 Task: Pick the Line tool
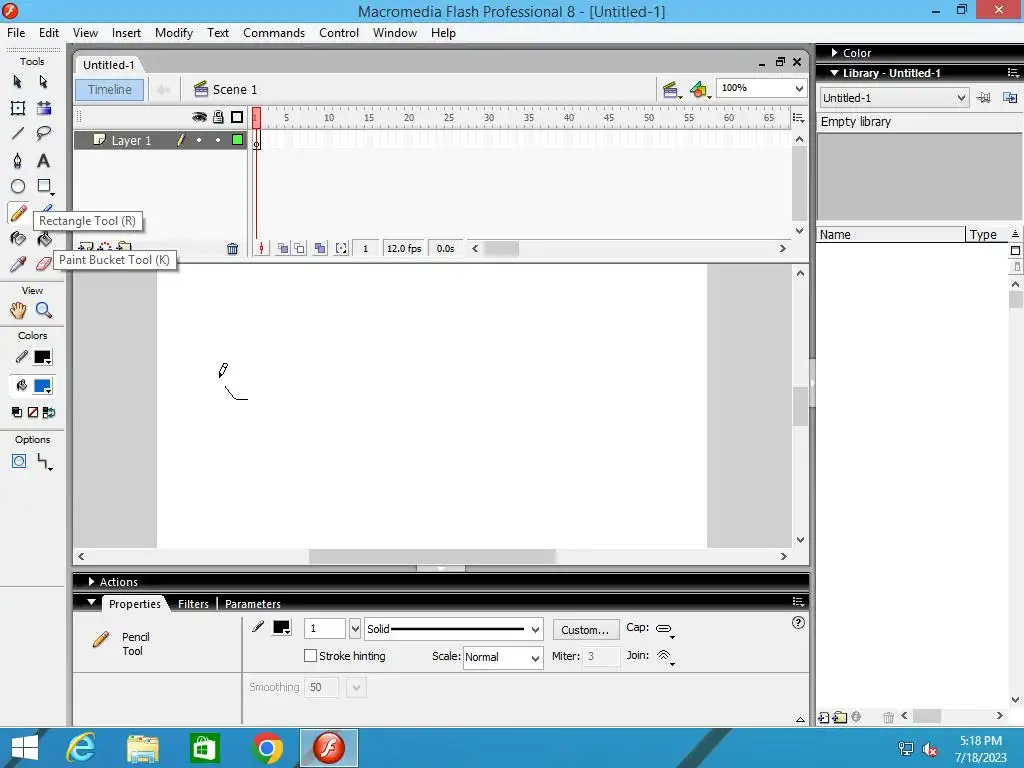click(x=18, y=134)
